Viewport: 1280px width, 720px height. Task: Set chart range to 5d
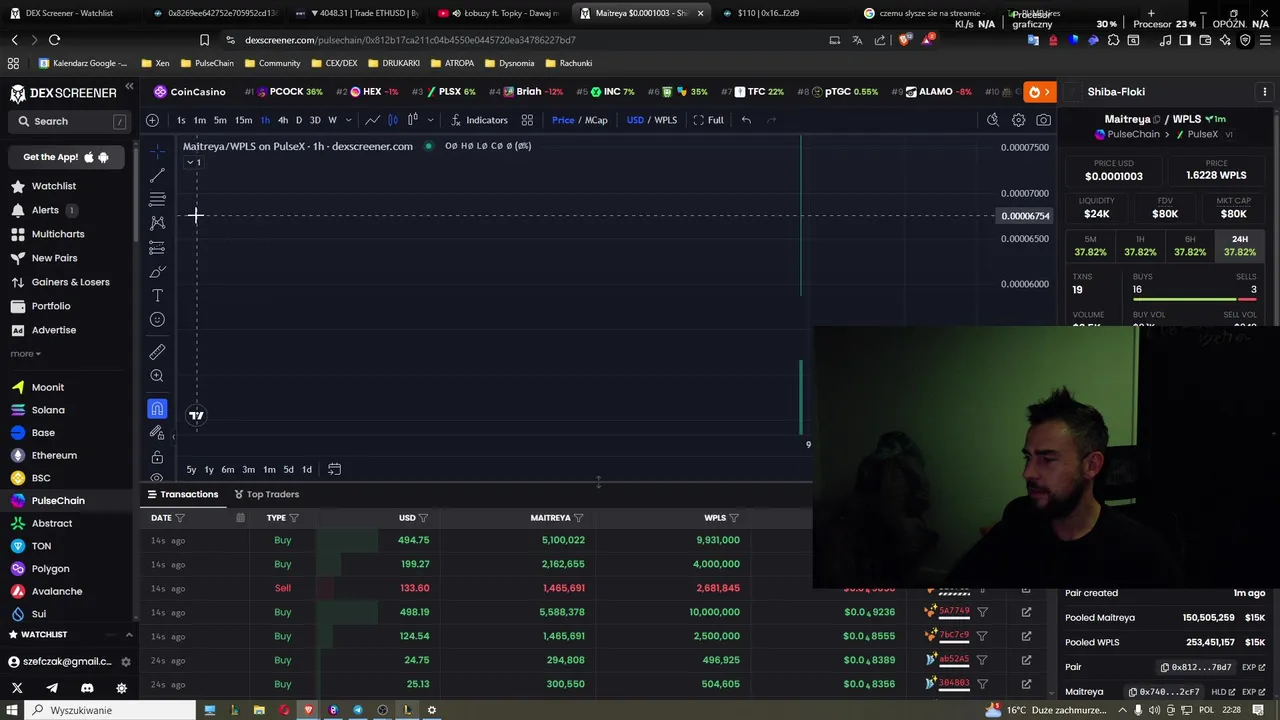(288, 469)
